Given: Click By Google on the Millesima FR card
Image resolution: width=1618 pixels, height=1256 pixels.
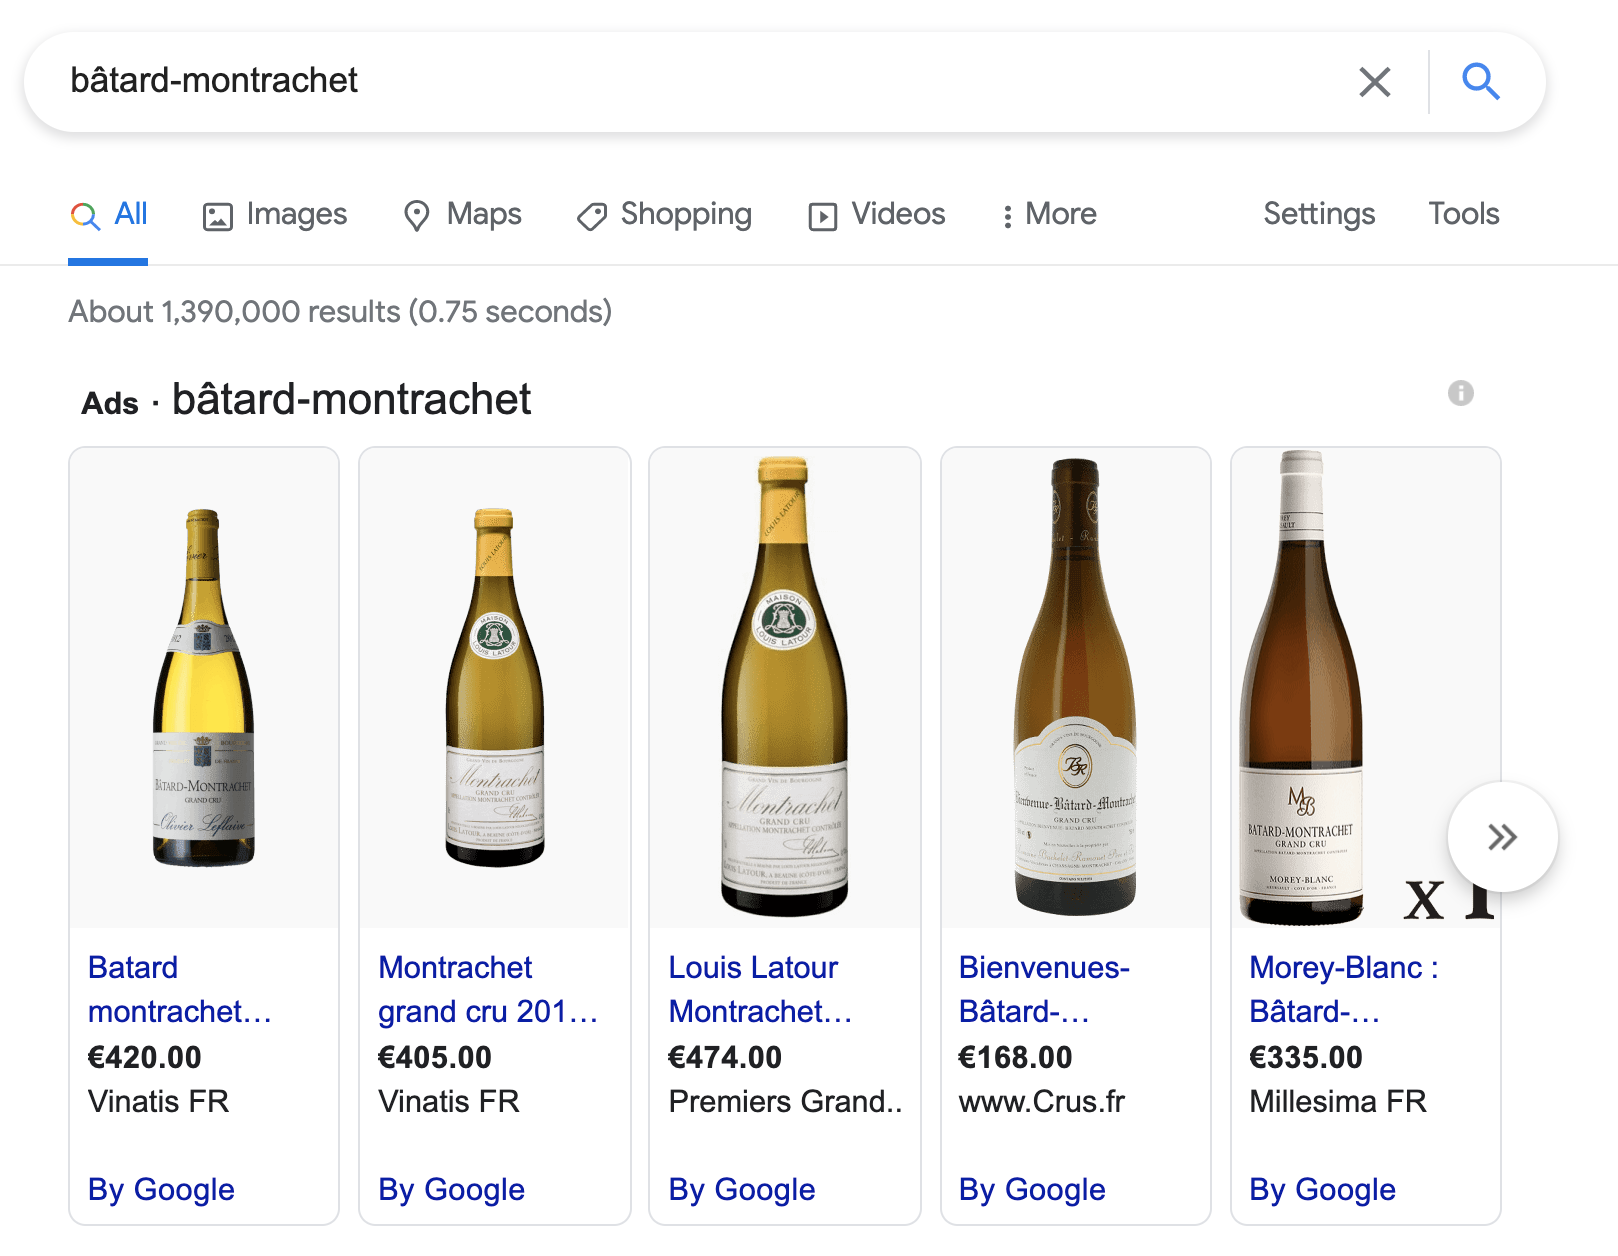Looking at the screenshot, I should click(1322, 1189).
